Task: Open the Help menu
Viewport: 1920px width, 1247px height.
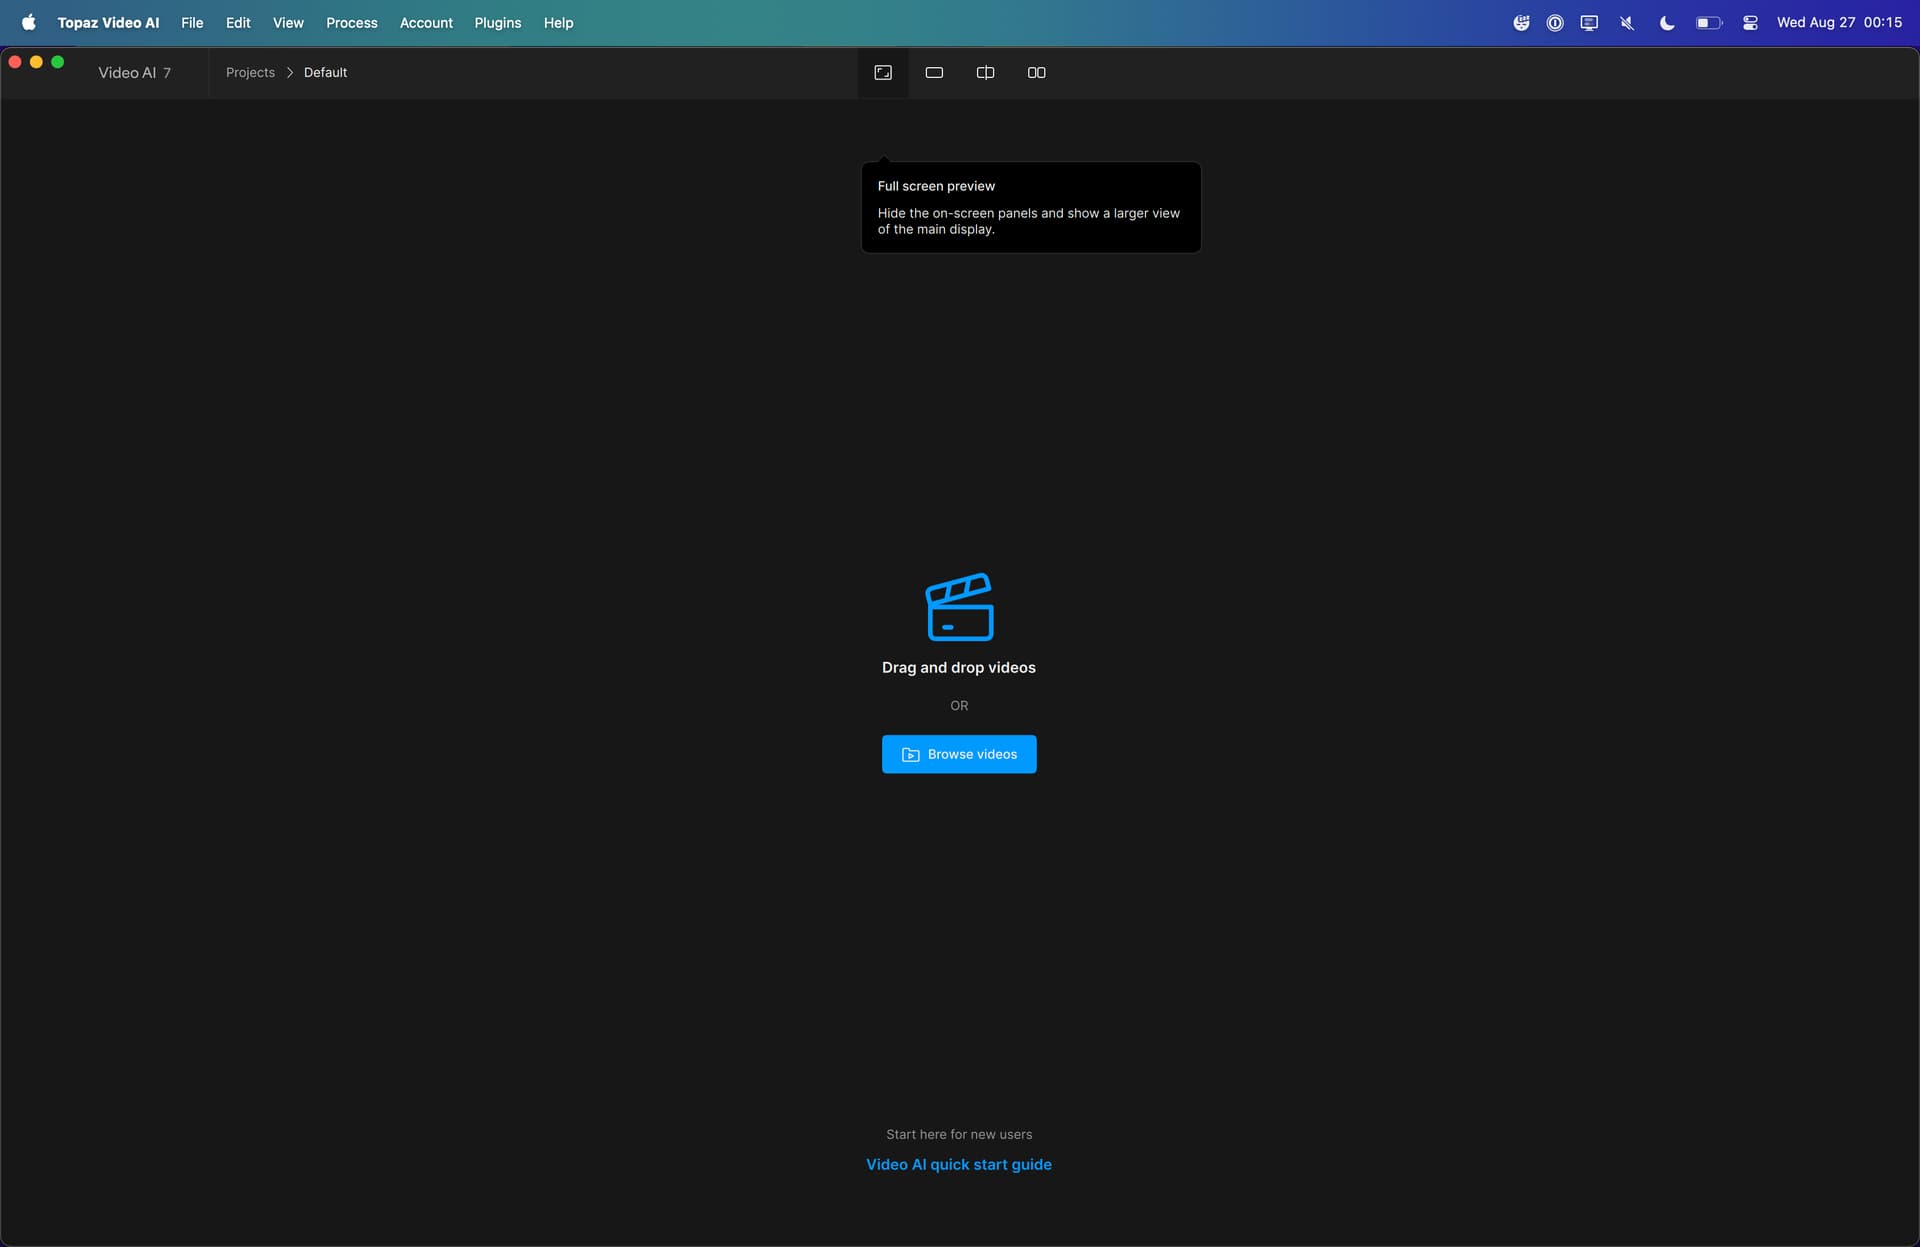Action: (x=558, y=22)
